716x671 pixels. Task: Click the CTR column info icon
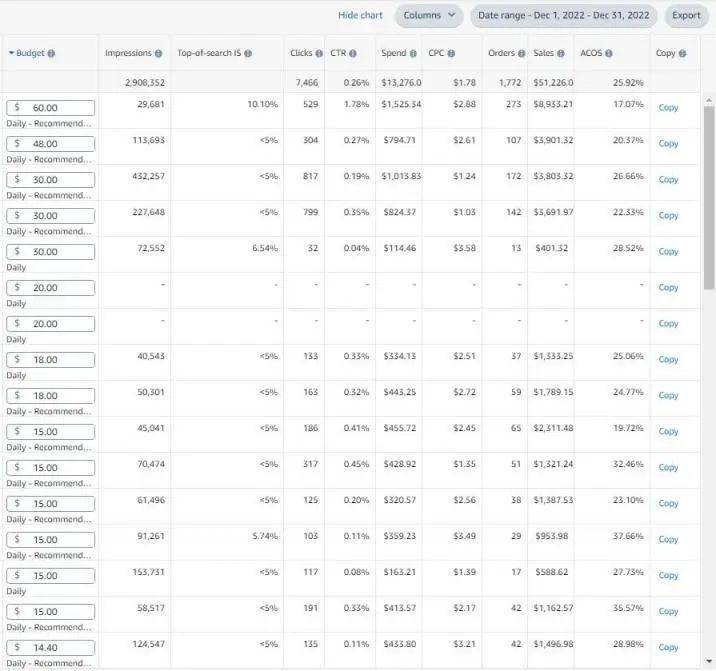(353, 53)
